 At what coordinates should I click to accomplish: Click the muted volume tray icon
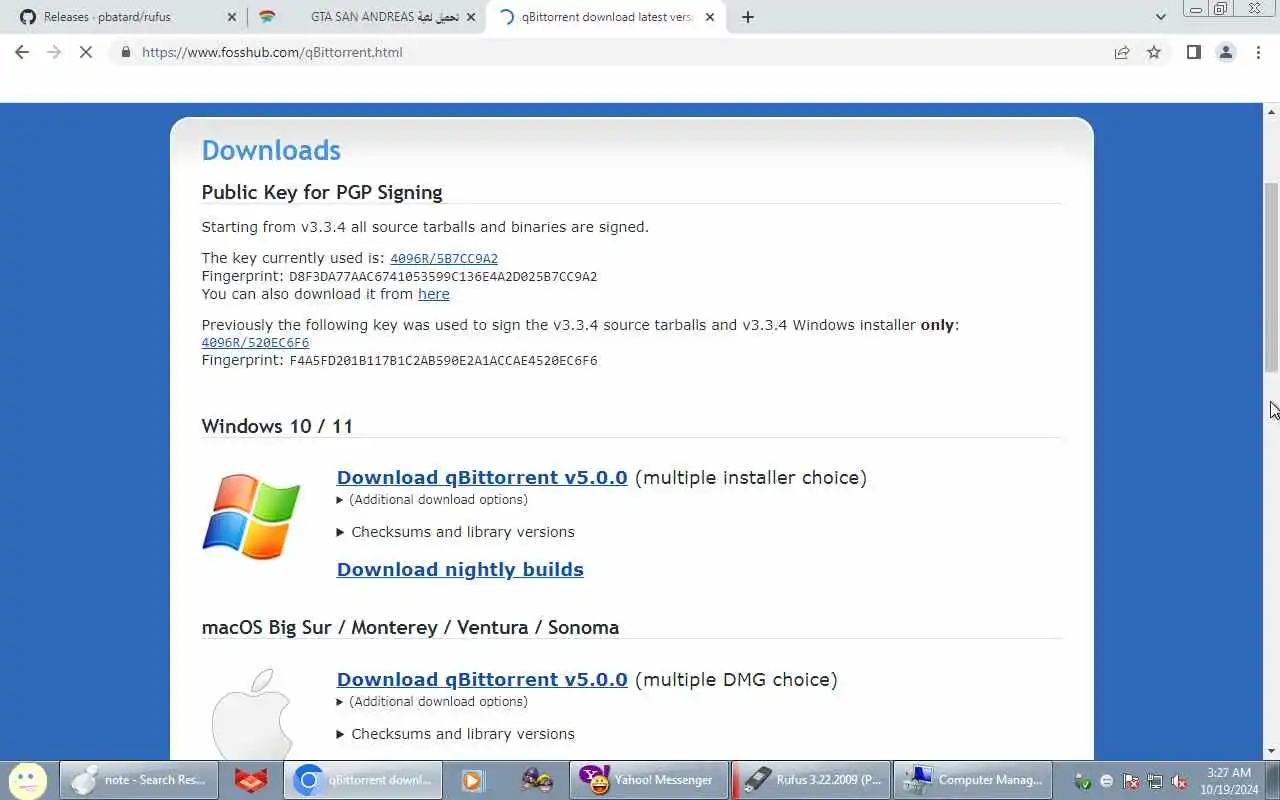(1179, 781)
